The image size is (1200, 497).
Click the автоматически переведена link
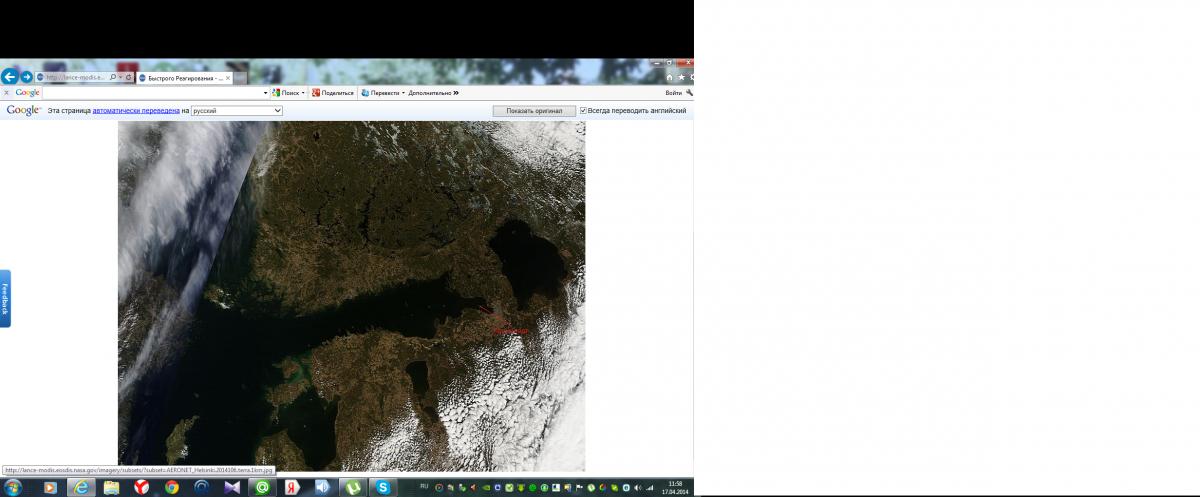pyautogui.click(x=135, y=111)
